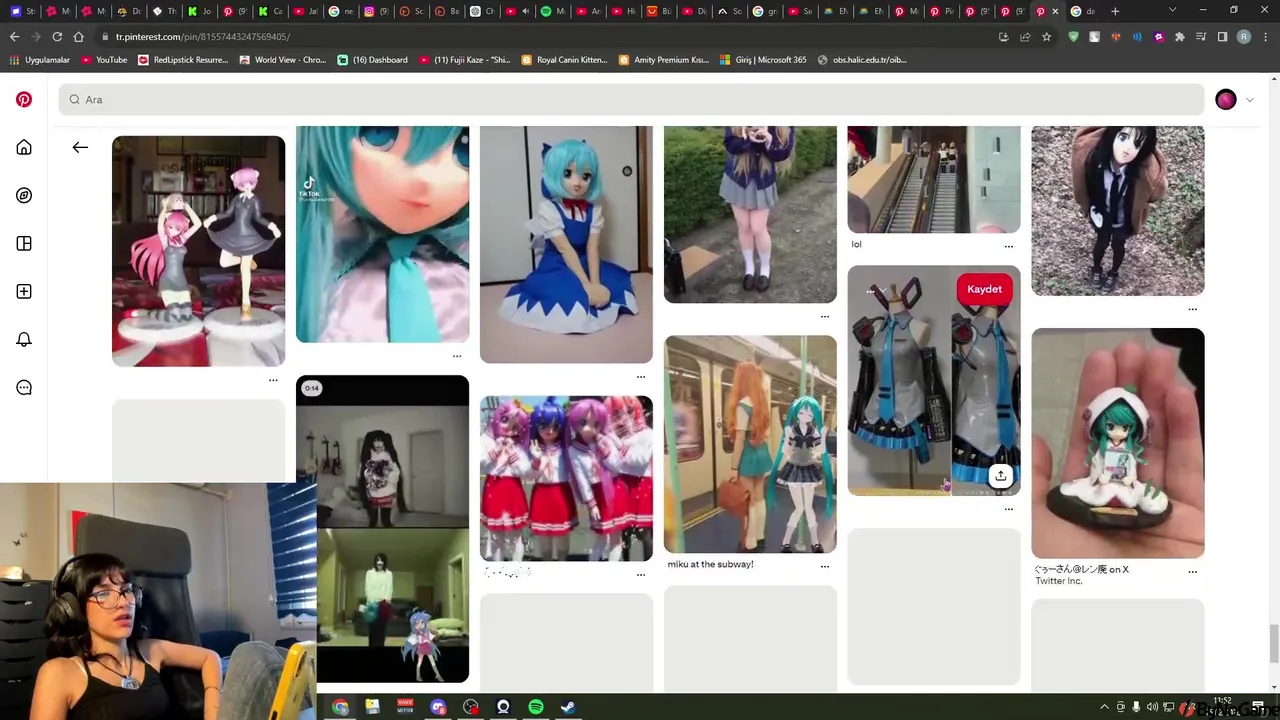Image resolution: width=1280 pixels, height=720 pixels.
Task: Click the red Kaydet save button
Action: click(984, 289)
